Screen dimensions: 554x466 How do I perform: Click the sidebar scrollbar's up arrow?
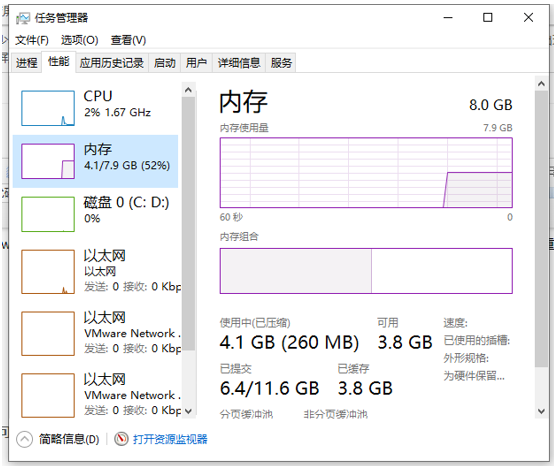[188, 90]
